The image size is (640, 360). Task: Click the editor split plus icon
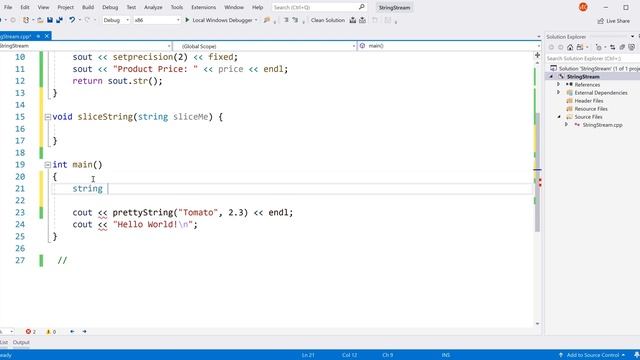point(537,55)
